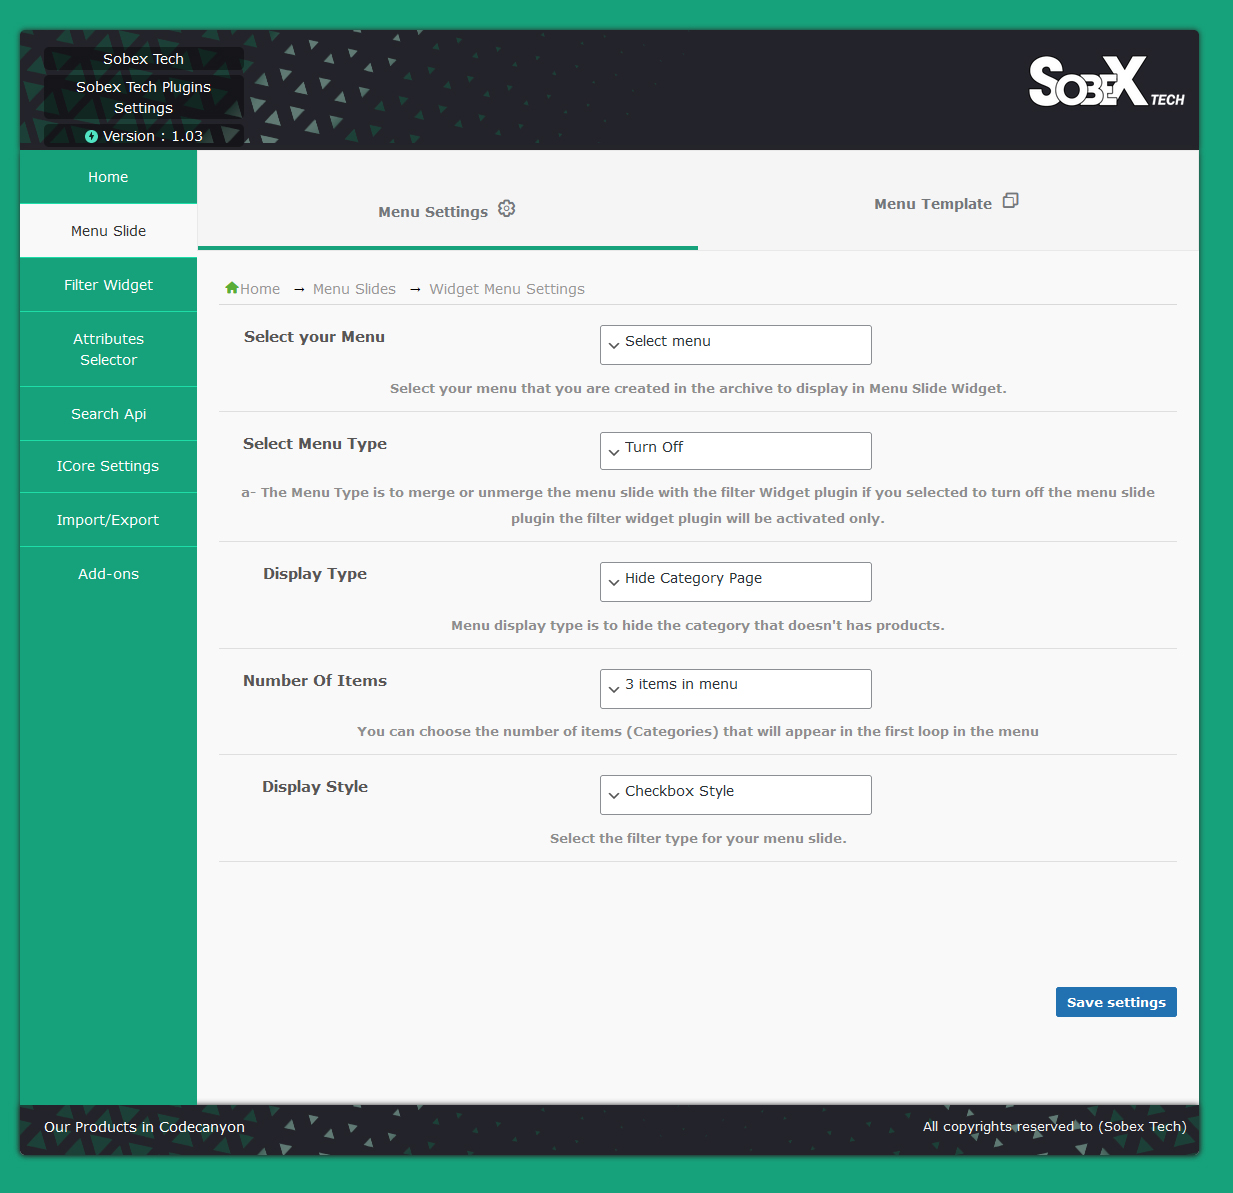
Task: Click the version lightning icon
Action: tap(92, 136)
